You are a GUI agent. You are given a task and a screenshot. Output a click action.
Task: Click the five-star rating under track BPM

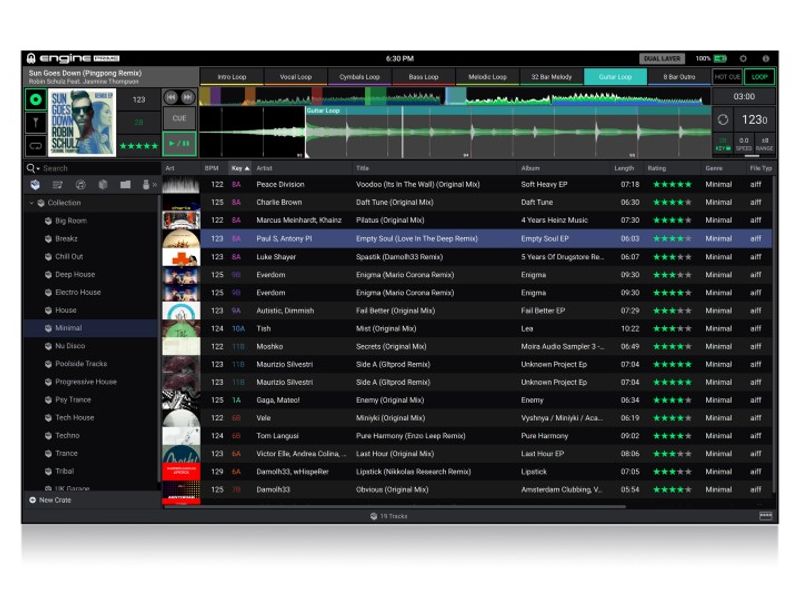coord(139,146)
